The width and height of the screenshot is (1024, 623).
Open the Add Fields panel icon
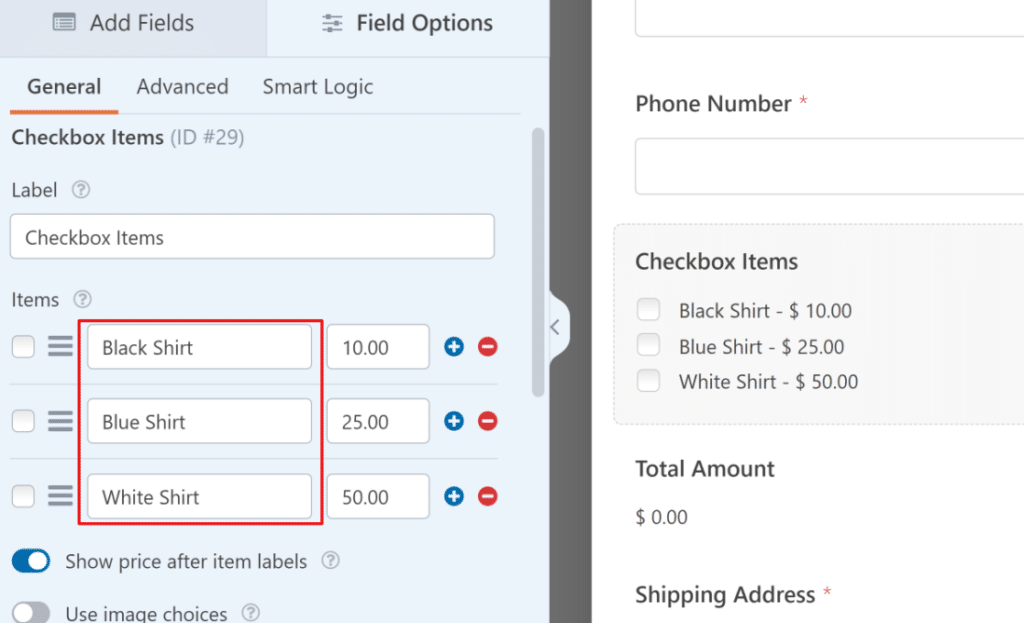pos(62,22)
